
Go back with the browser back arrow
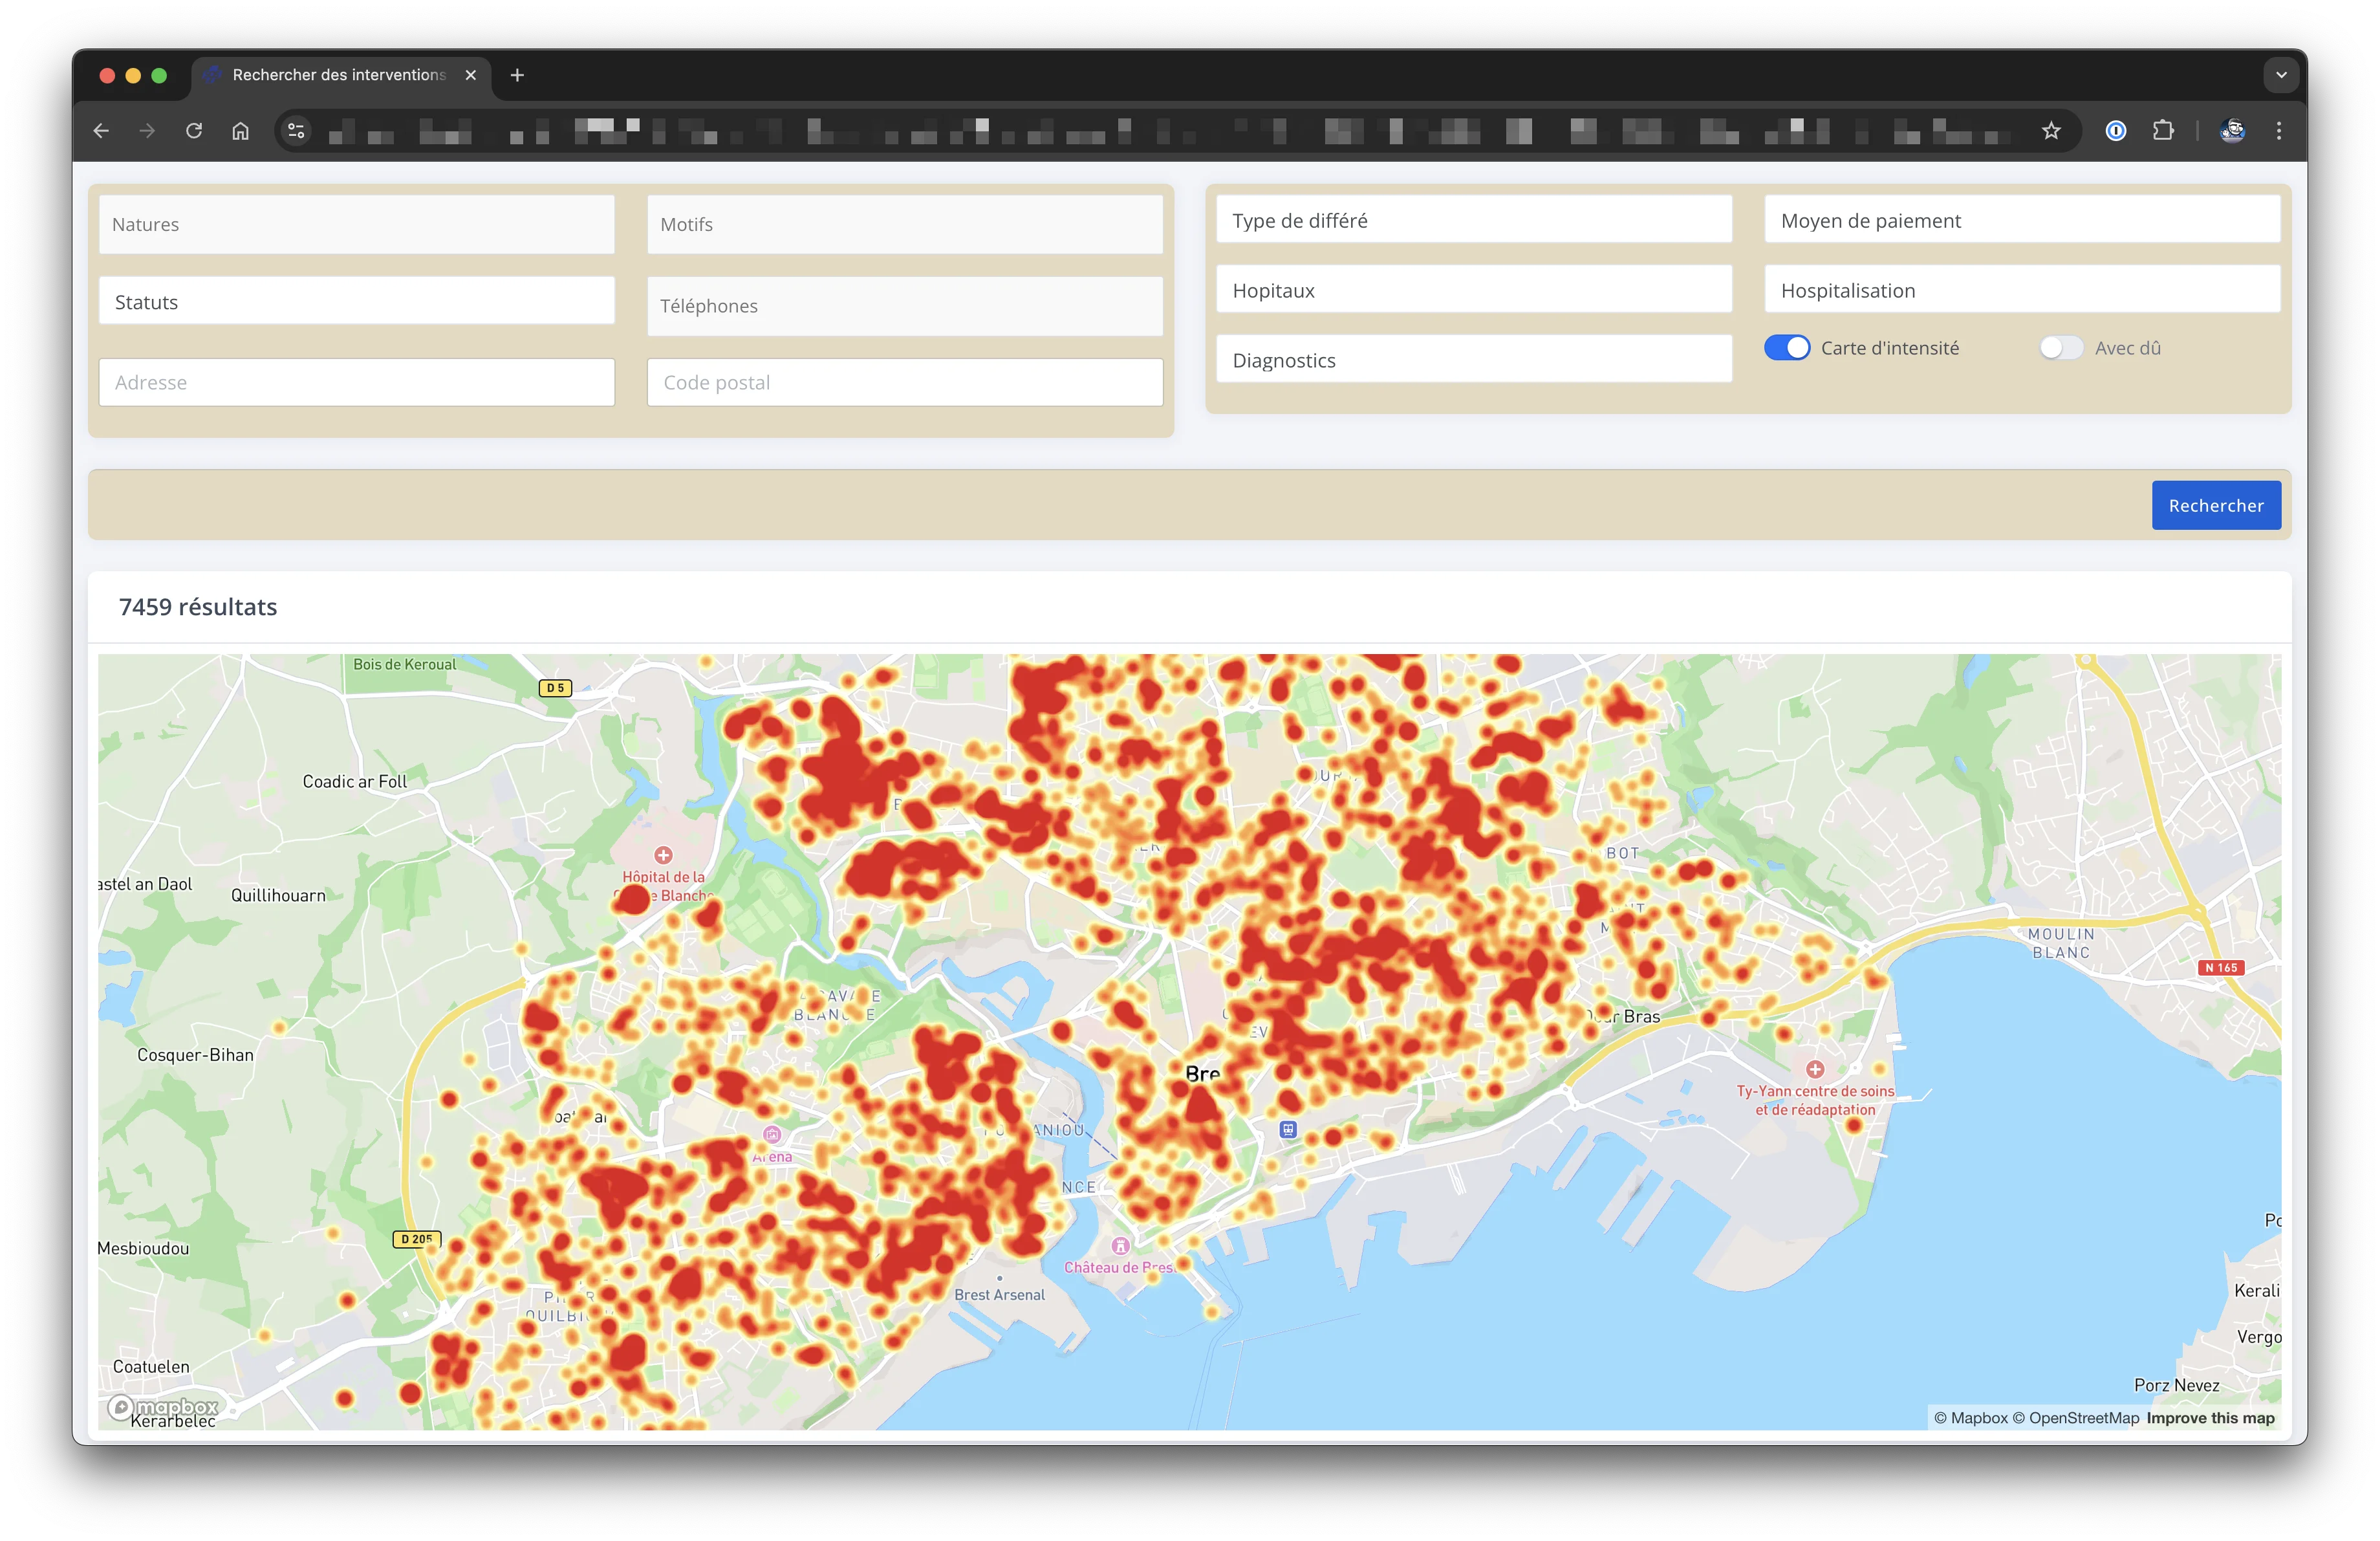101,131
